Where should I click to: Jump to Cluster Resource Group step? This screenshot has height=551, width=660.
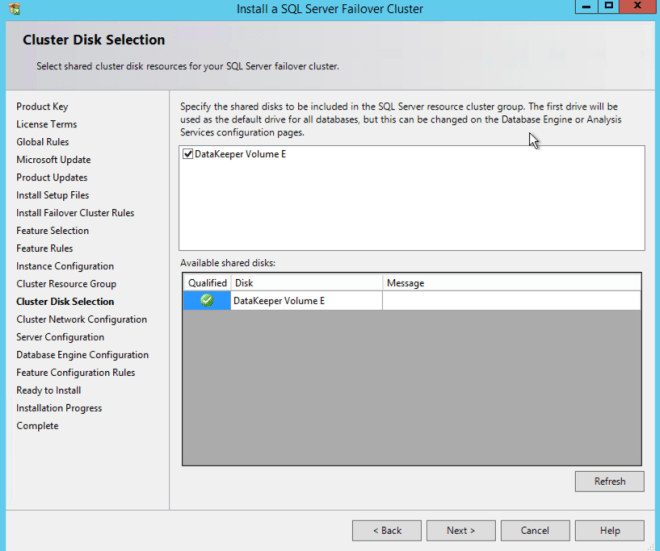point(66,284)
